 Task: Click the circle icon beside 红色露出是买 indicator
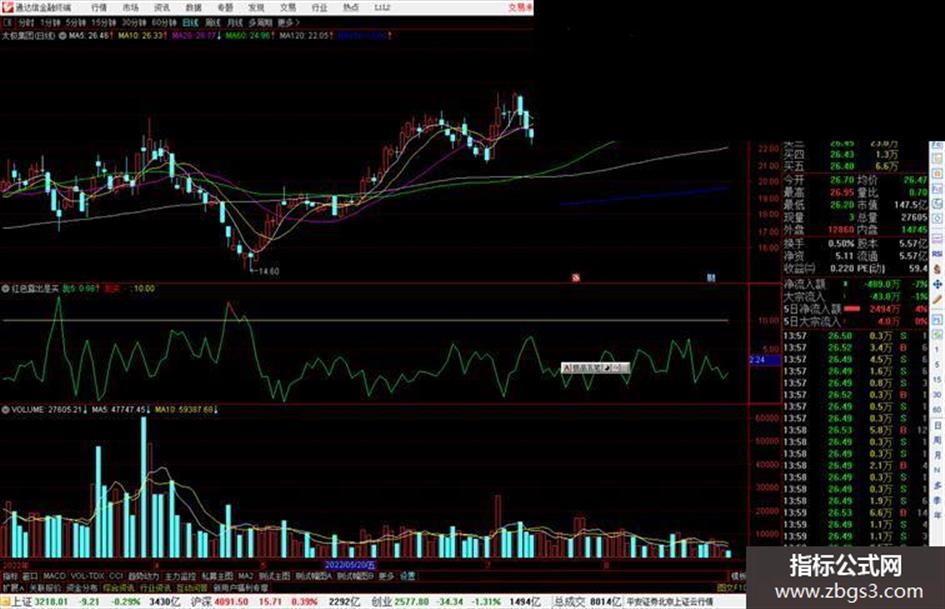pos(5,289)
